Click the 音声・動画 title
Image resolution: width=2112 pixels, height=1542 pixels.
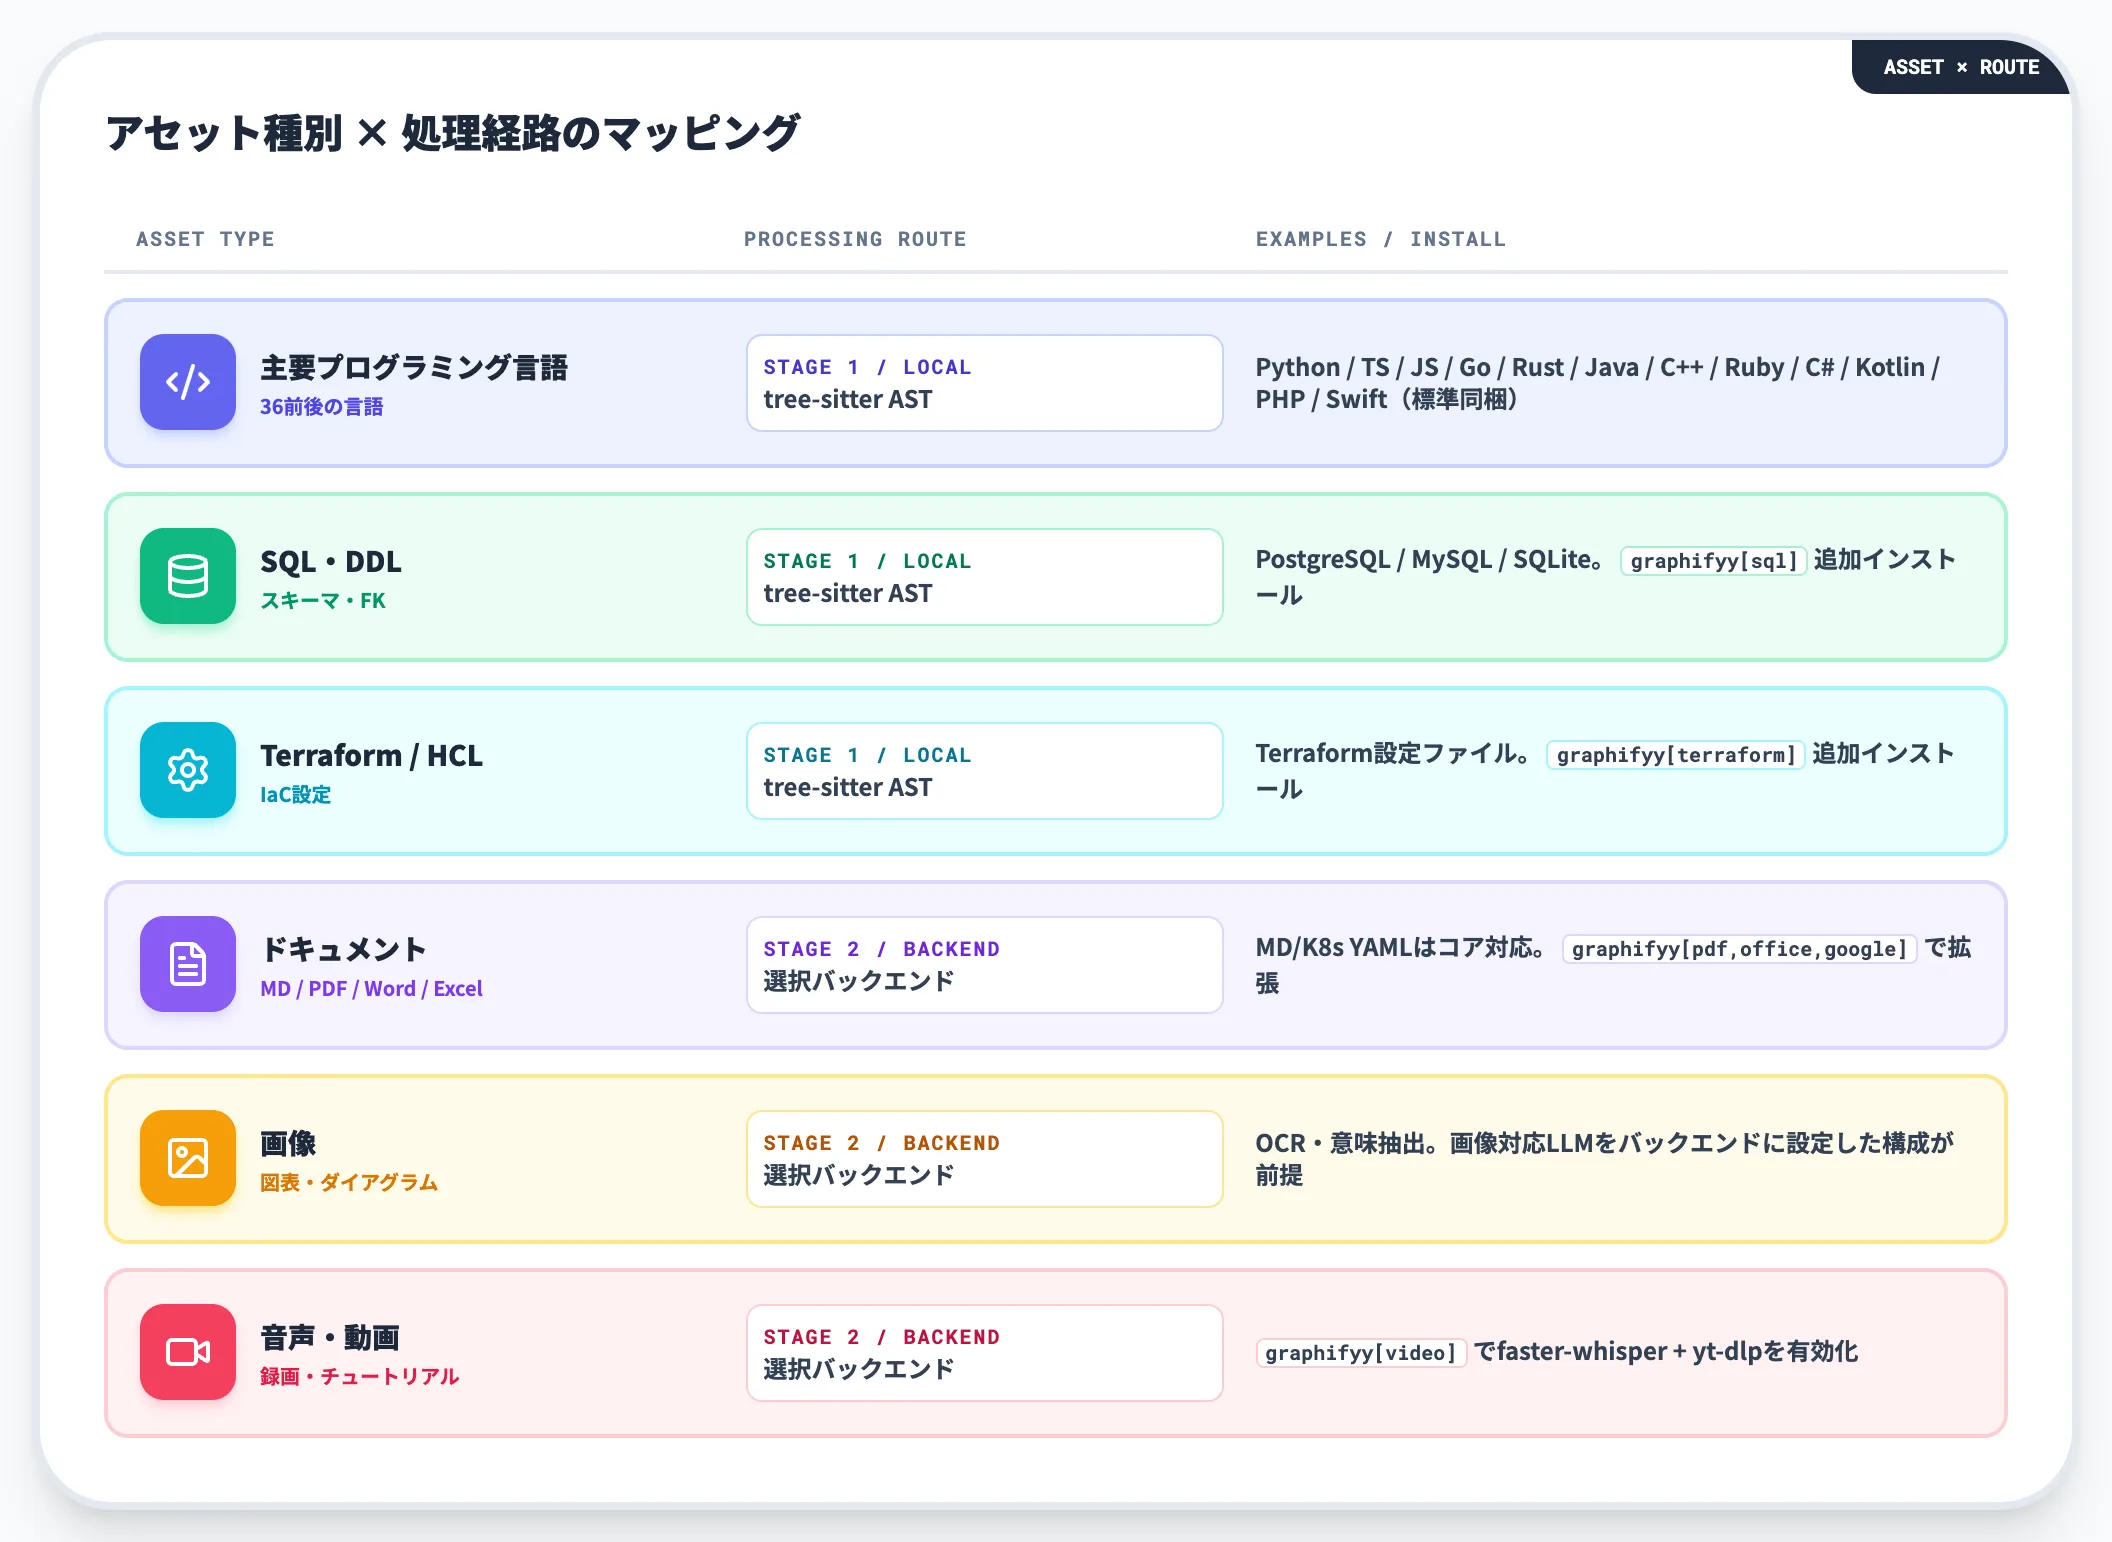click(330, 1337)
